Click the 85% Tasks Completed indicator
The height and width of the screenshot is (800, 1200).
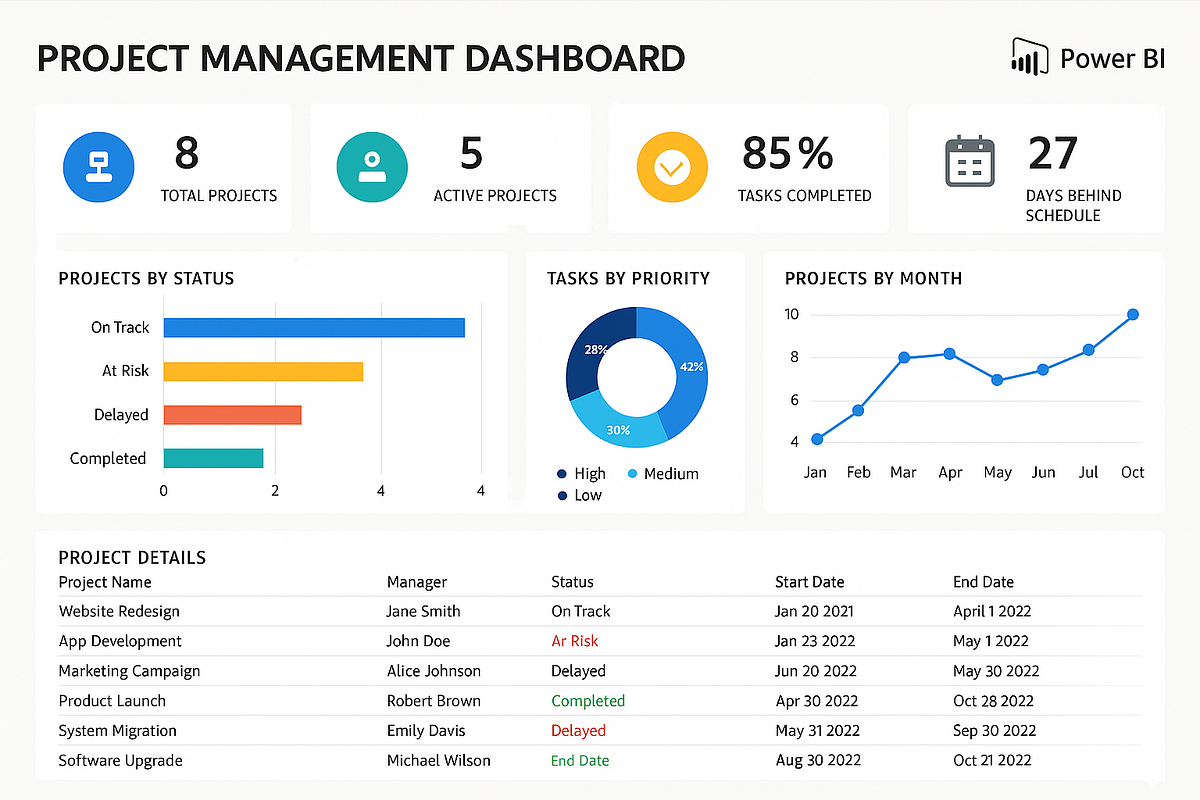789,155
